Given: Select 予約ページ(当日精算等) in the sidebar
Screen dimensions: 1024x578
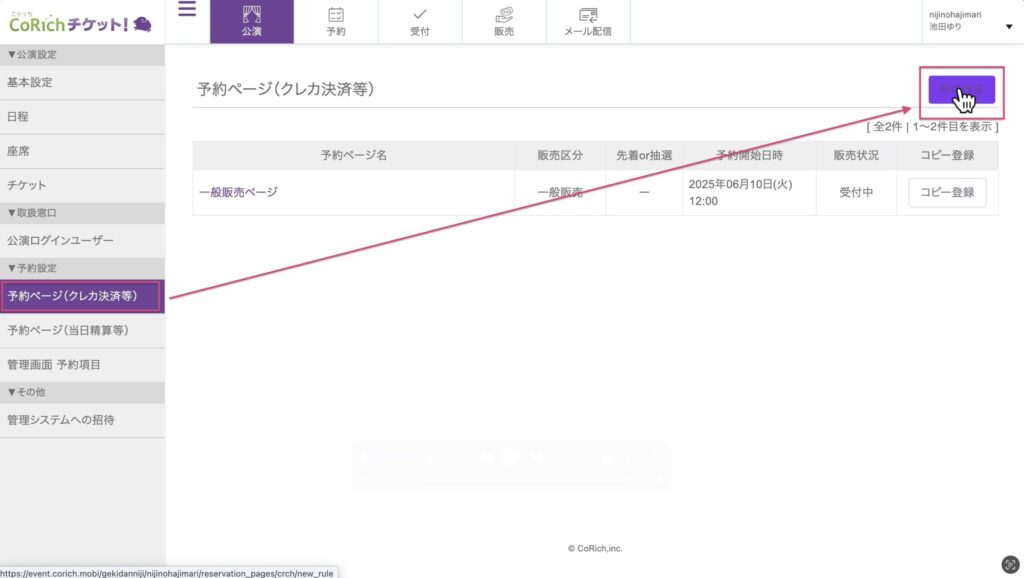Looking at the screenshot, I should click(x=68, y=330).
